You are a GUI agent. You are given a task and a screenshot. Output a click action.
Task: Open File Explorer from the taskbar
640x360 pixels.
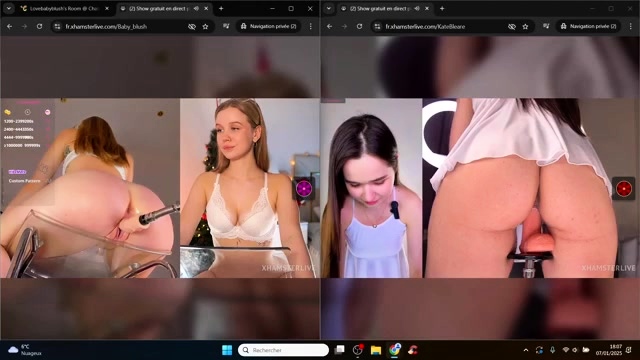(x=376, y=350)
